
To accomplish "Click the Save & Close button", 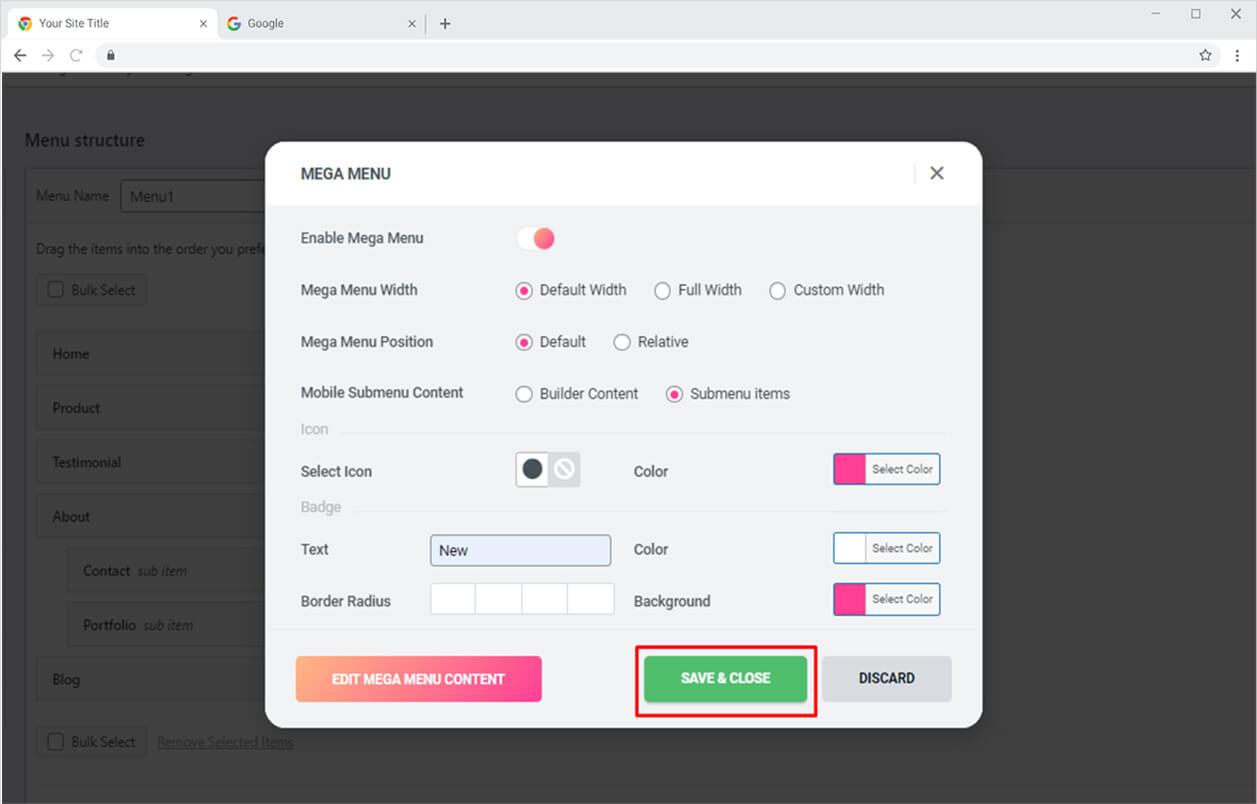I will [725, 679].
